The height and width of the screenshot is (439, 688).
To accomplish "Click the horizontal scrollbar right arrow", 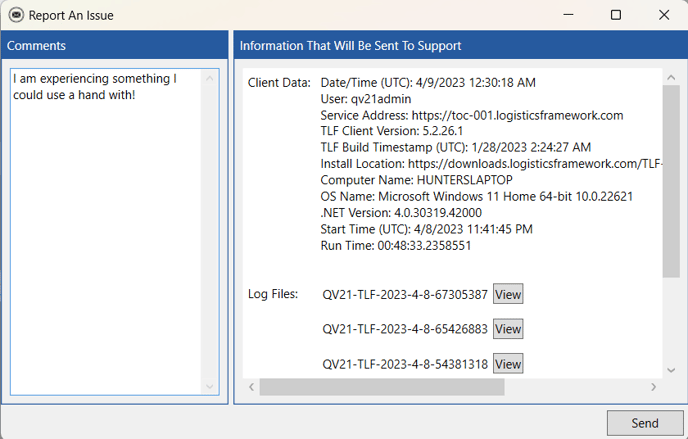I will tap(654, 387).
